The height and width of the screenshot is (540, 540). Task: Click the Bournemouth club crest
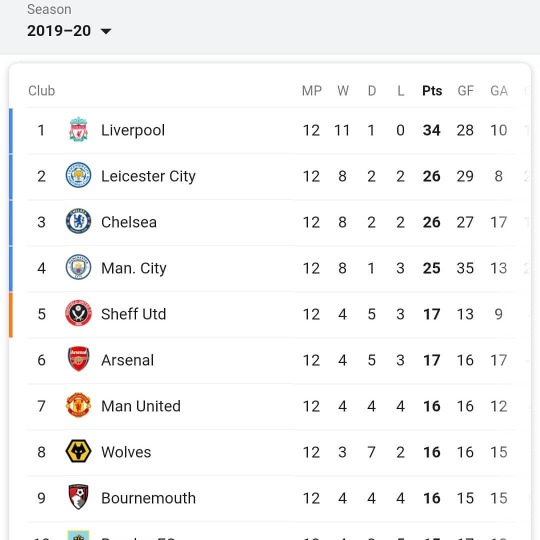click(x=79, y=497)
